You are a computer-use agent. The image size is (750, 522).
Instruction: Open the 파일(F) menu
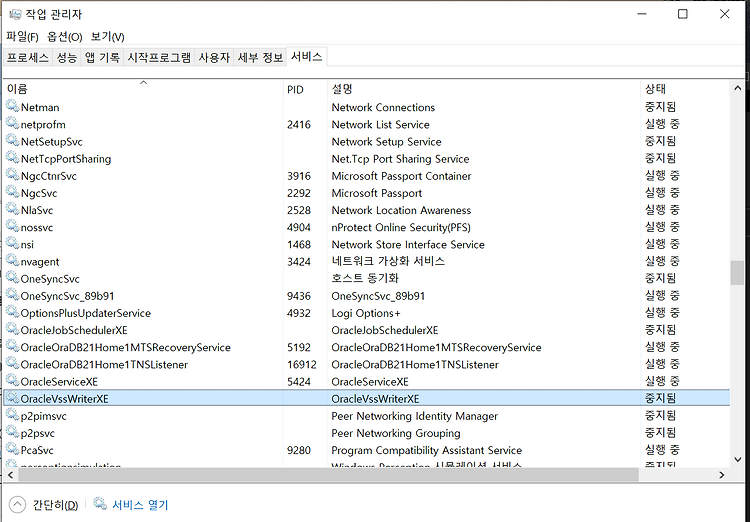22,37
